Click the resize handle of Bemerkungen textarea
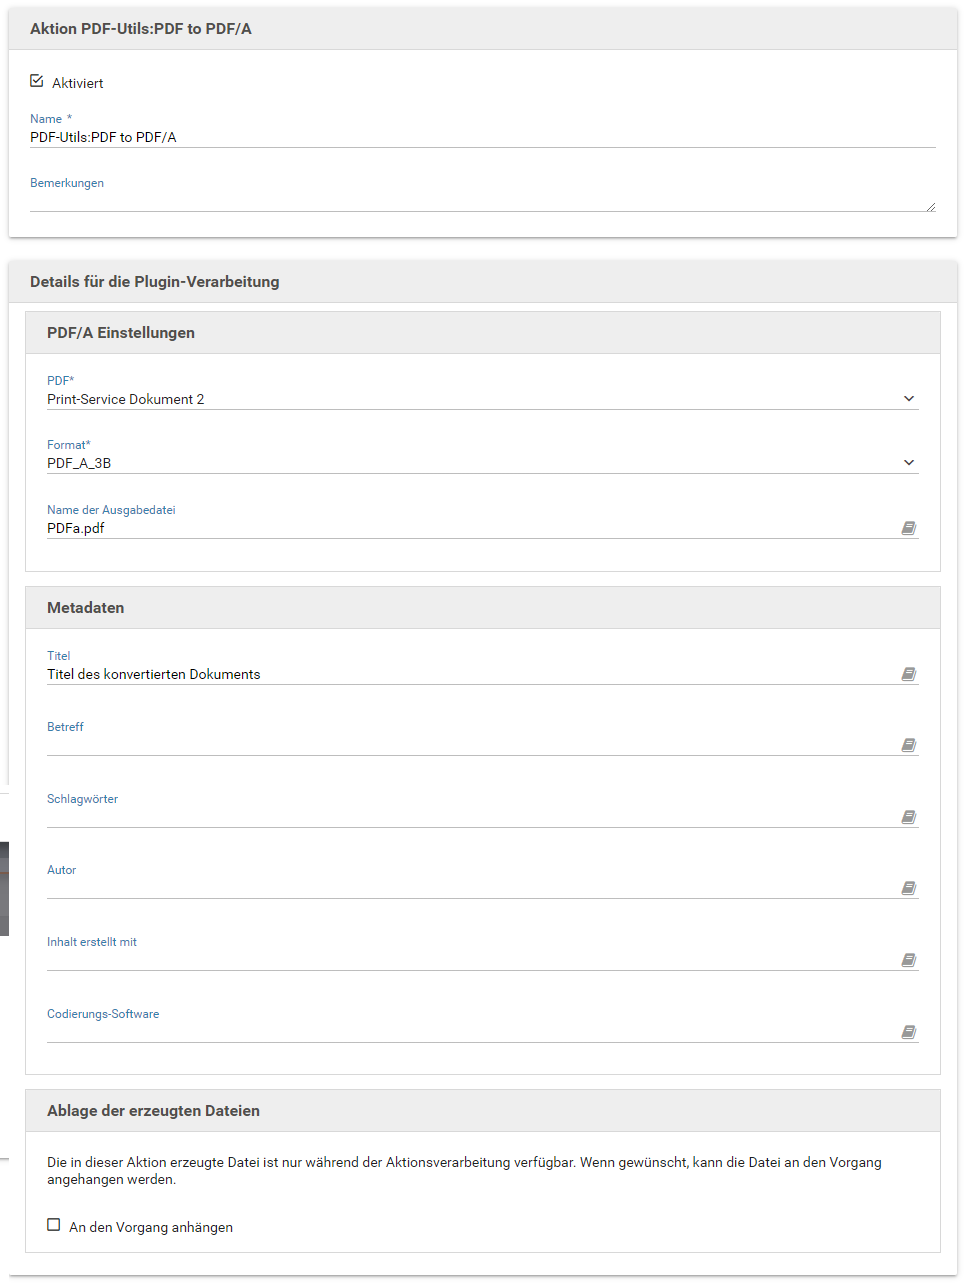Screen dimensions: 967x1285 [x=930, y=207]
